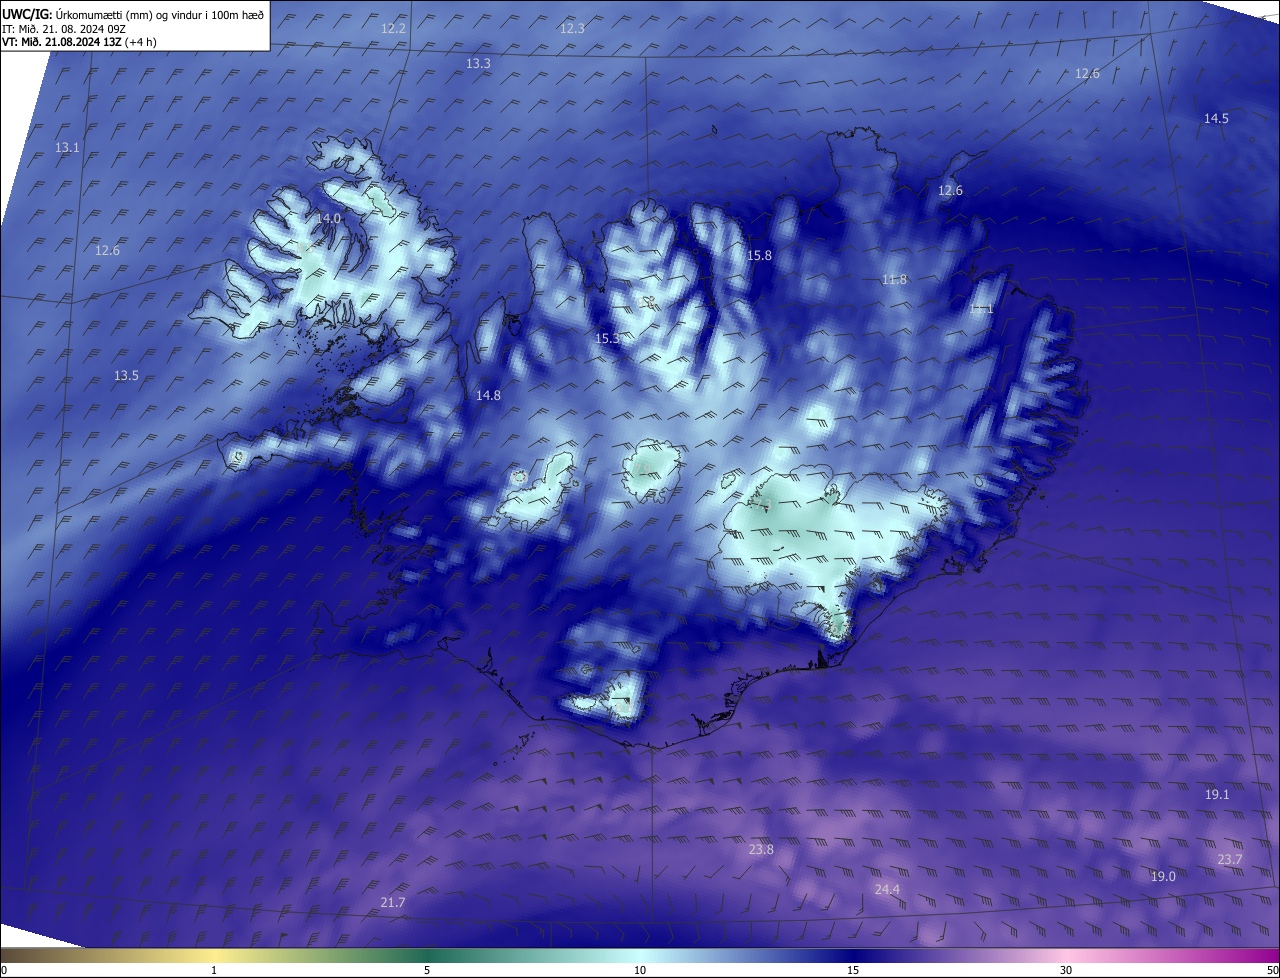Click the 12.3 value label on the map
The height and width of the screenshot is (978, 1280).
572,29
